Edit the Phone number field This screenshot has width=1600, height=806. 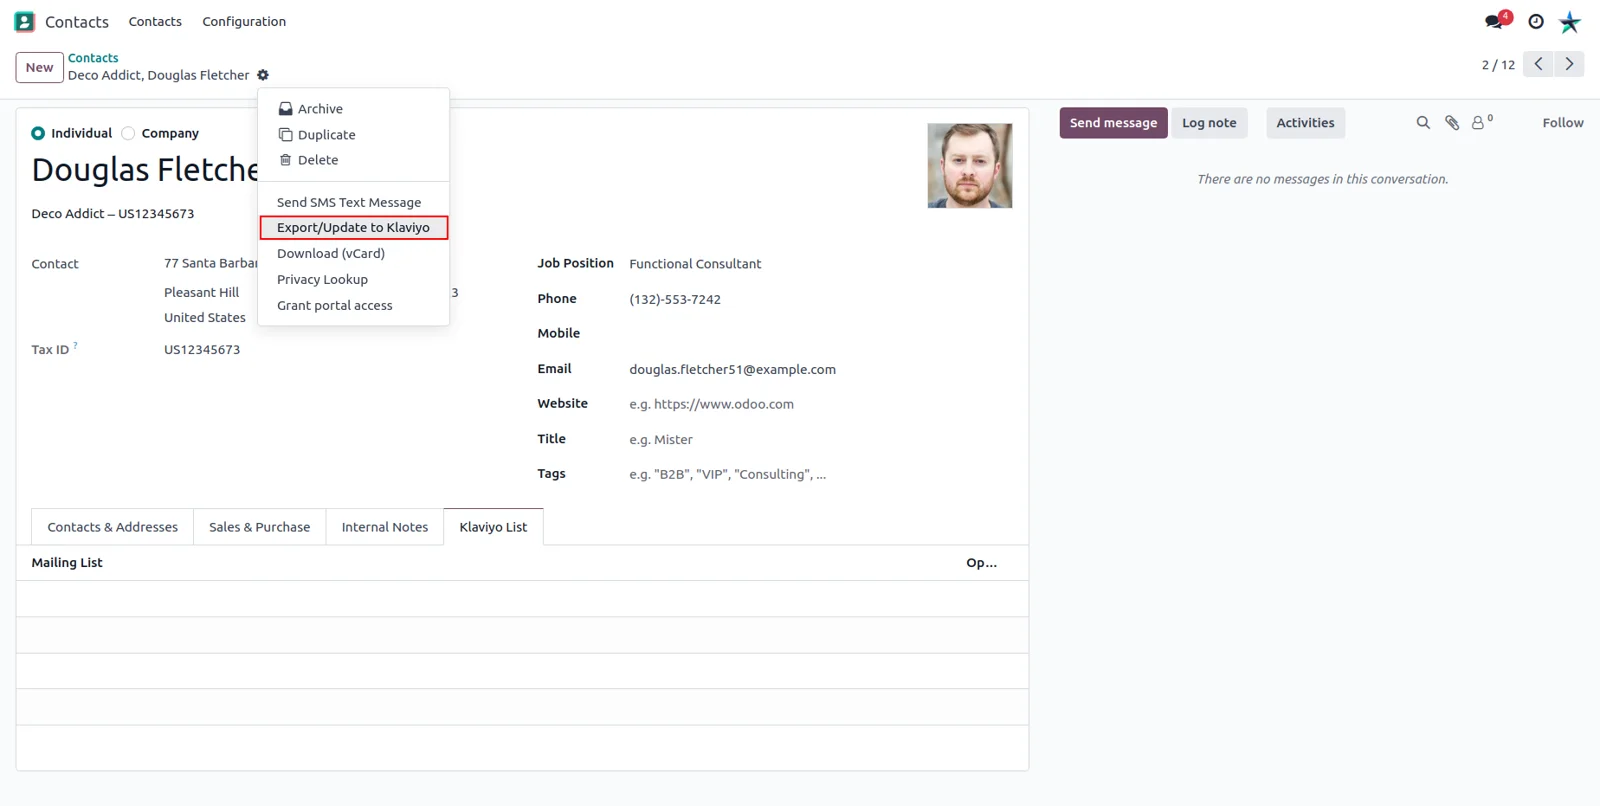click(820, 299)
